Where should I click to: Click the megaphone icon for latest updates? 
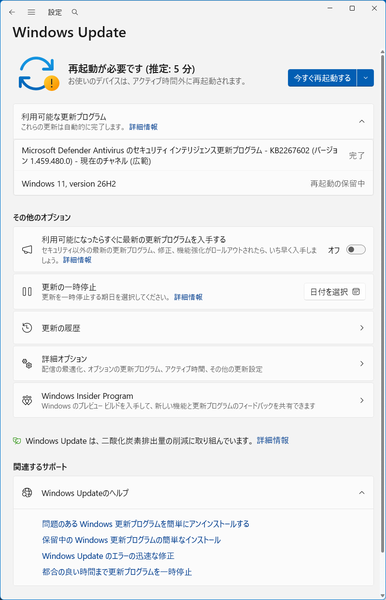(x=27, y=249)
